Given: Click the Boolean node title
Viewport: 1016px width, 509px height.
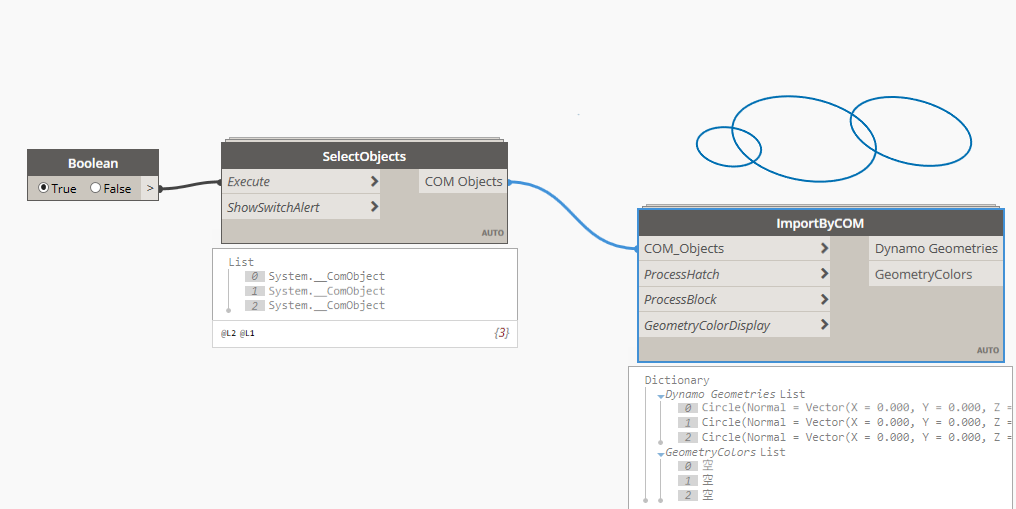Looking at the screenshot, I should pos(93,163).
